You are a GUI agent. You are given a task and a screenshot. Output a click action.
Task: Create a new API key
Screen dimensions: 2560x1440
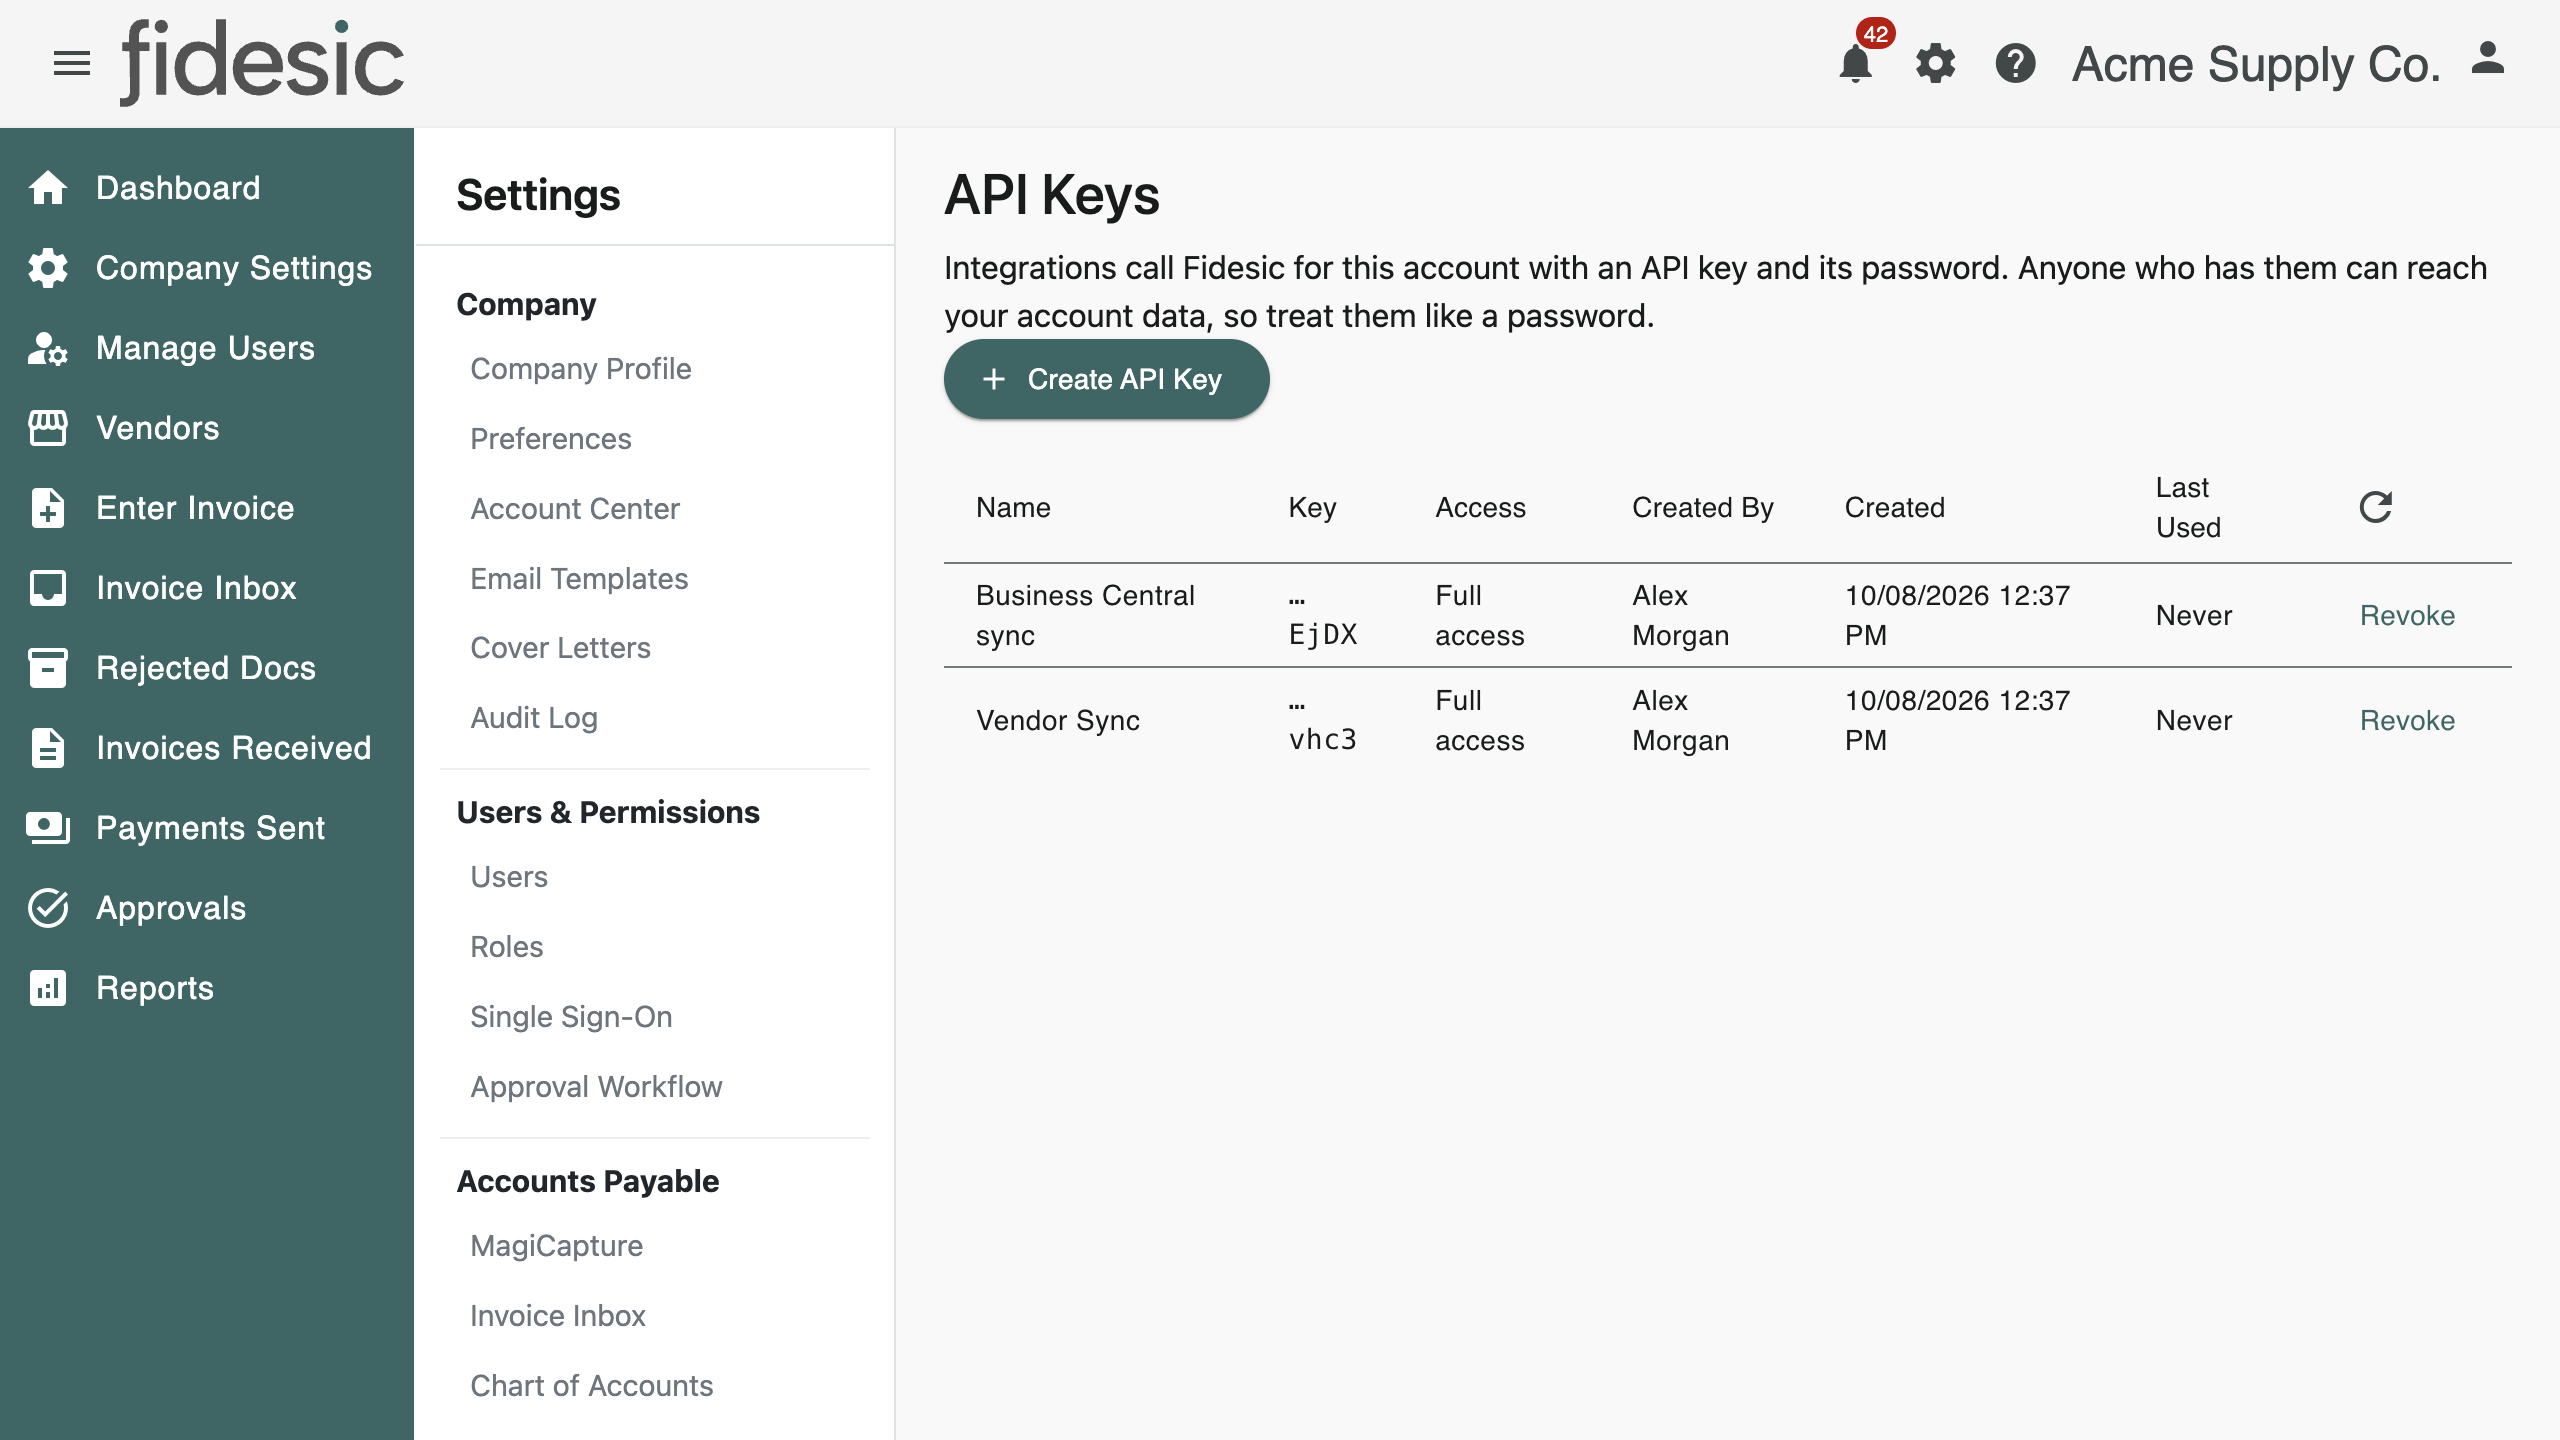click(1106, 379)
